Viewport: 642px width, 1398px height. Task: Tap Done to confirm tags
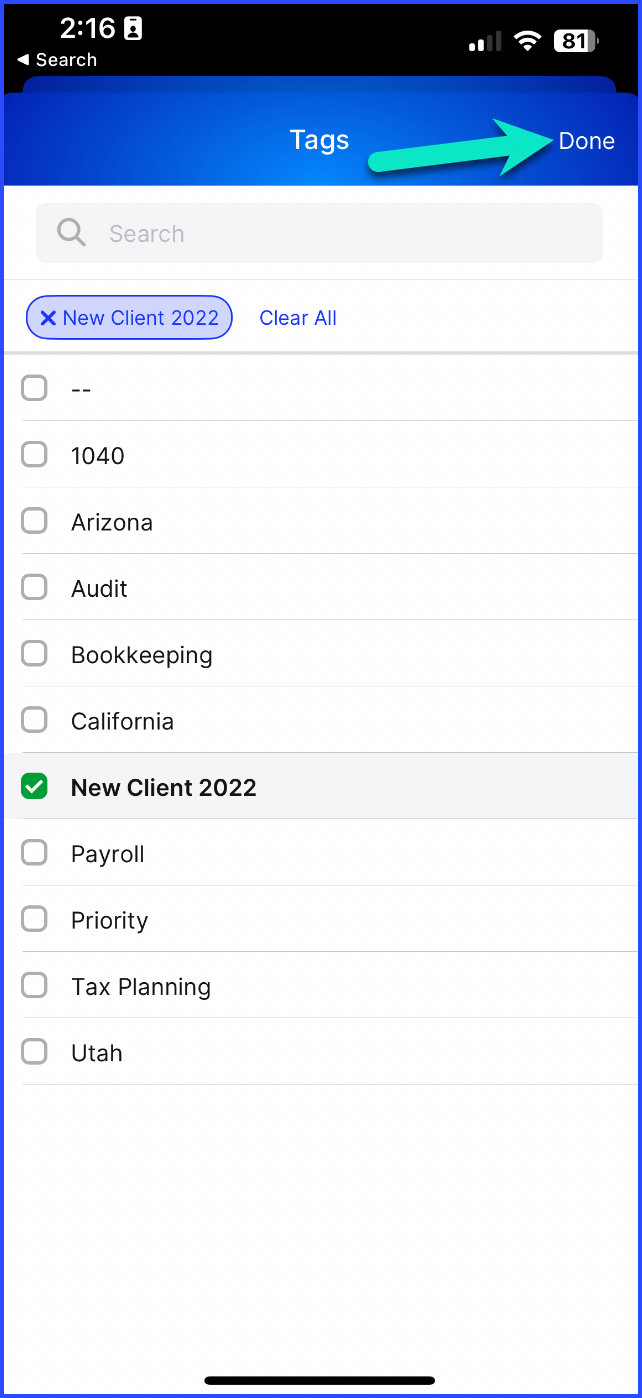[587, 141]
